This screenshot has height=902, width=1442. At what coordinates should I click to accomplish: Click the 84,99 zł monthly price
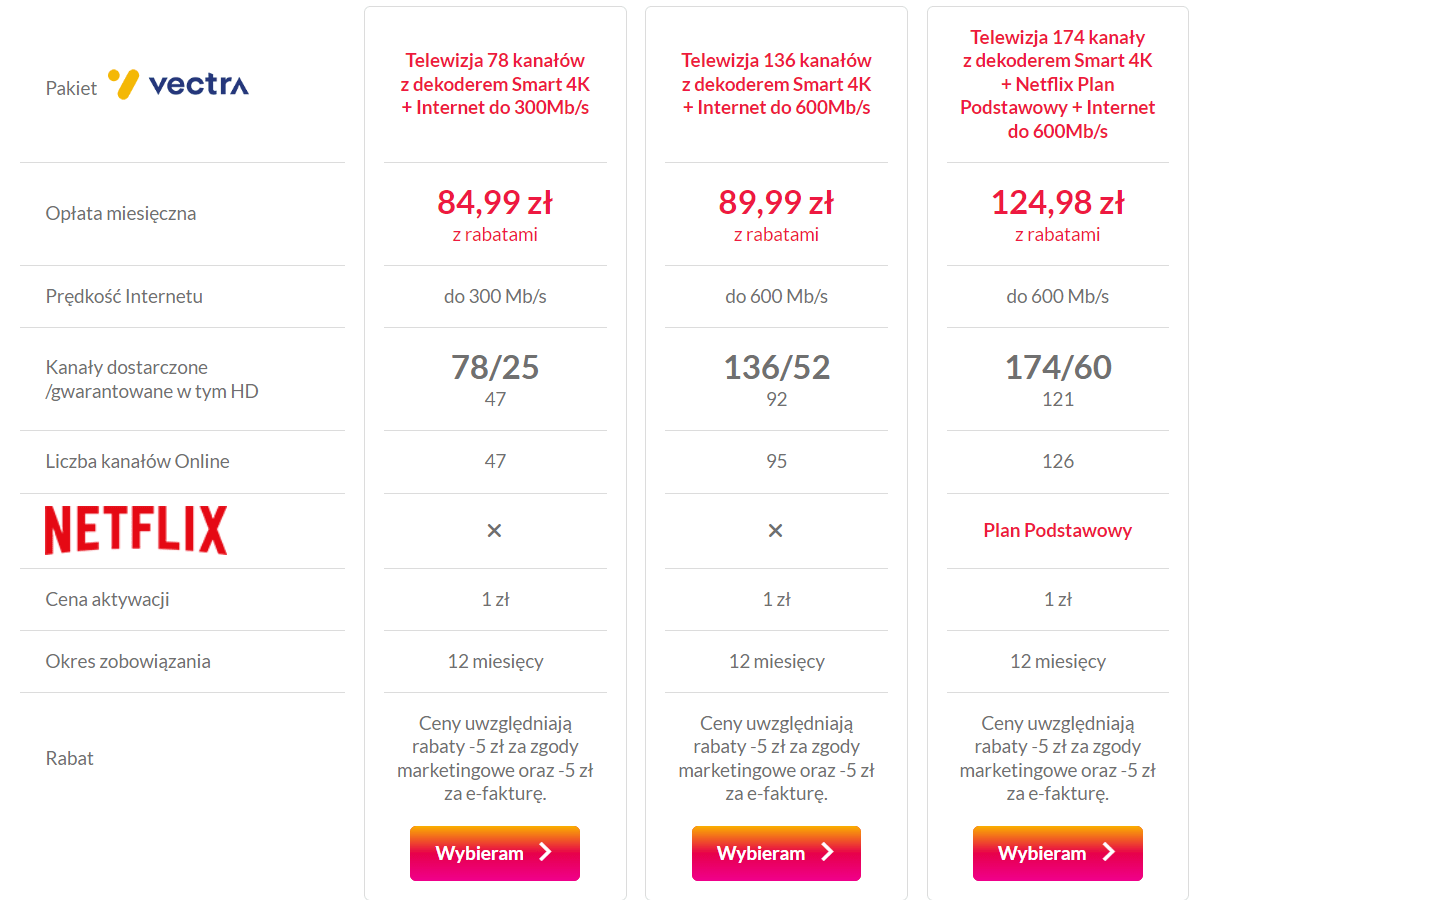tap(495, 203)
